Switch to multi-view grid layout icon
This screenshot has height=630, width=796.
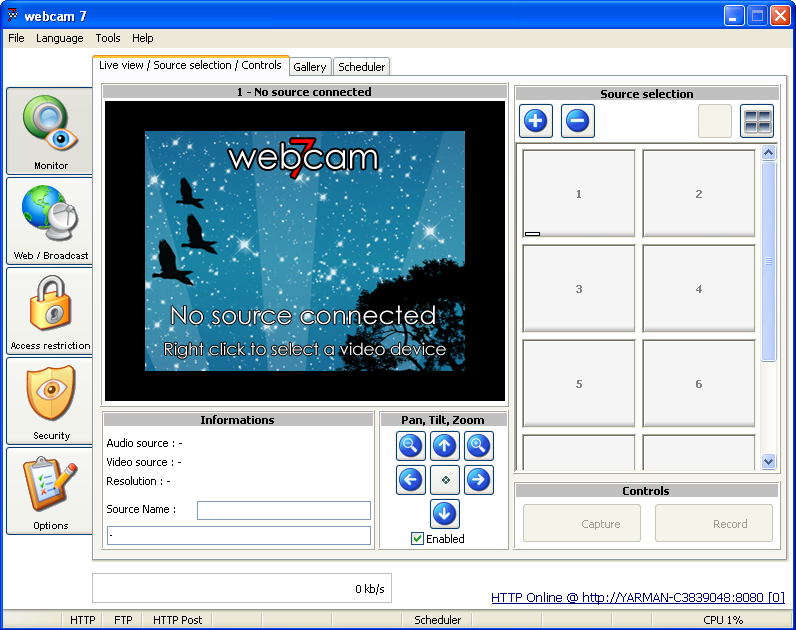tap(757, 121)
